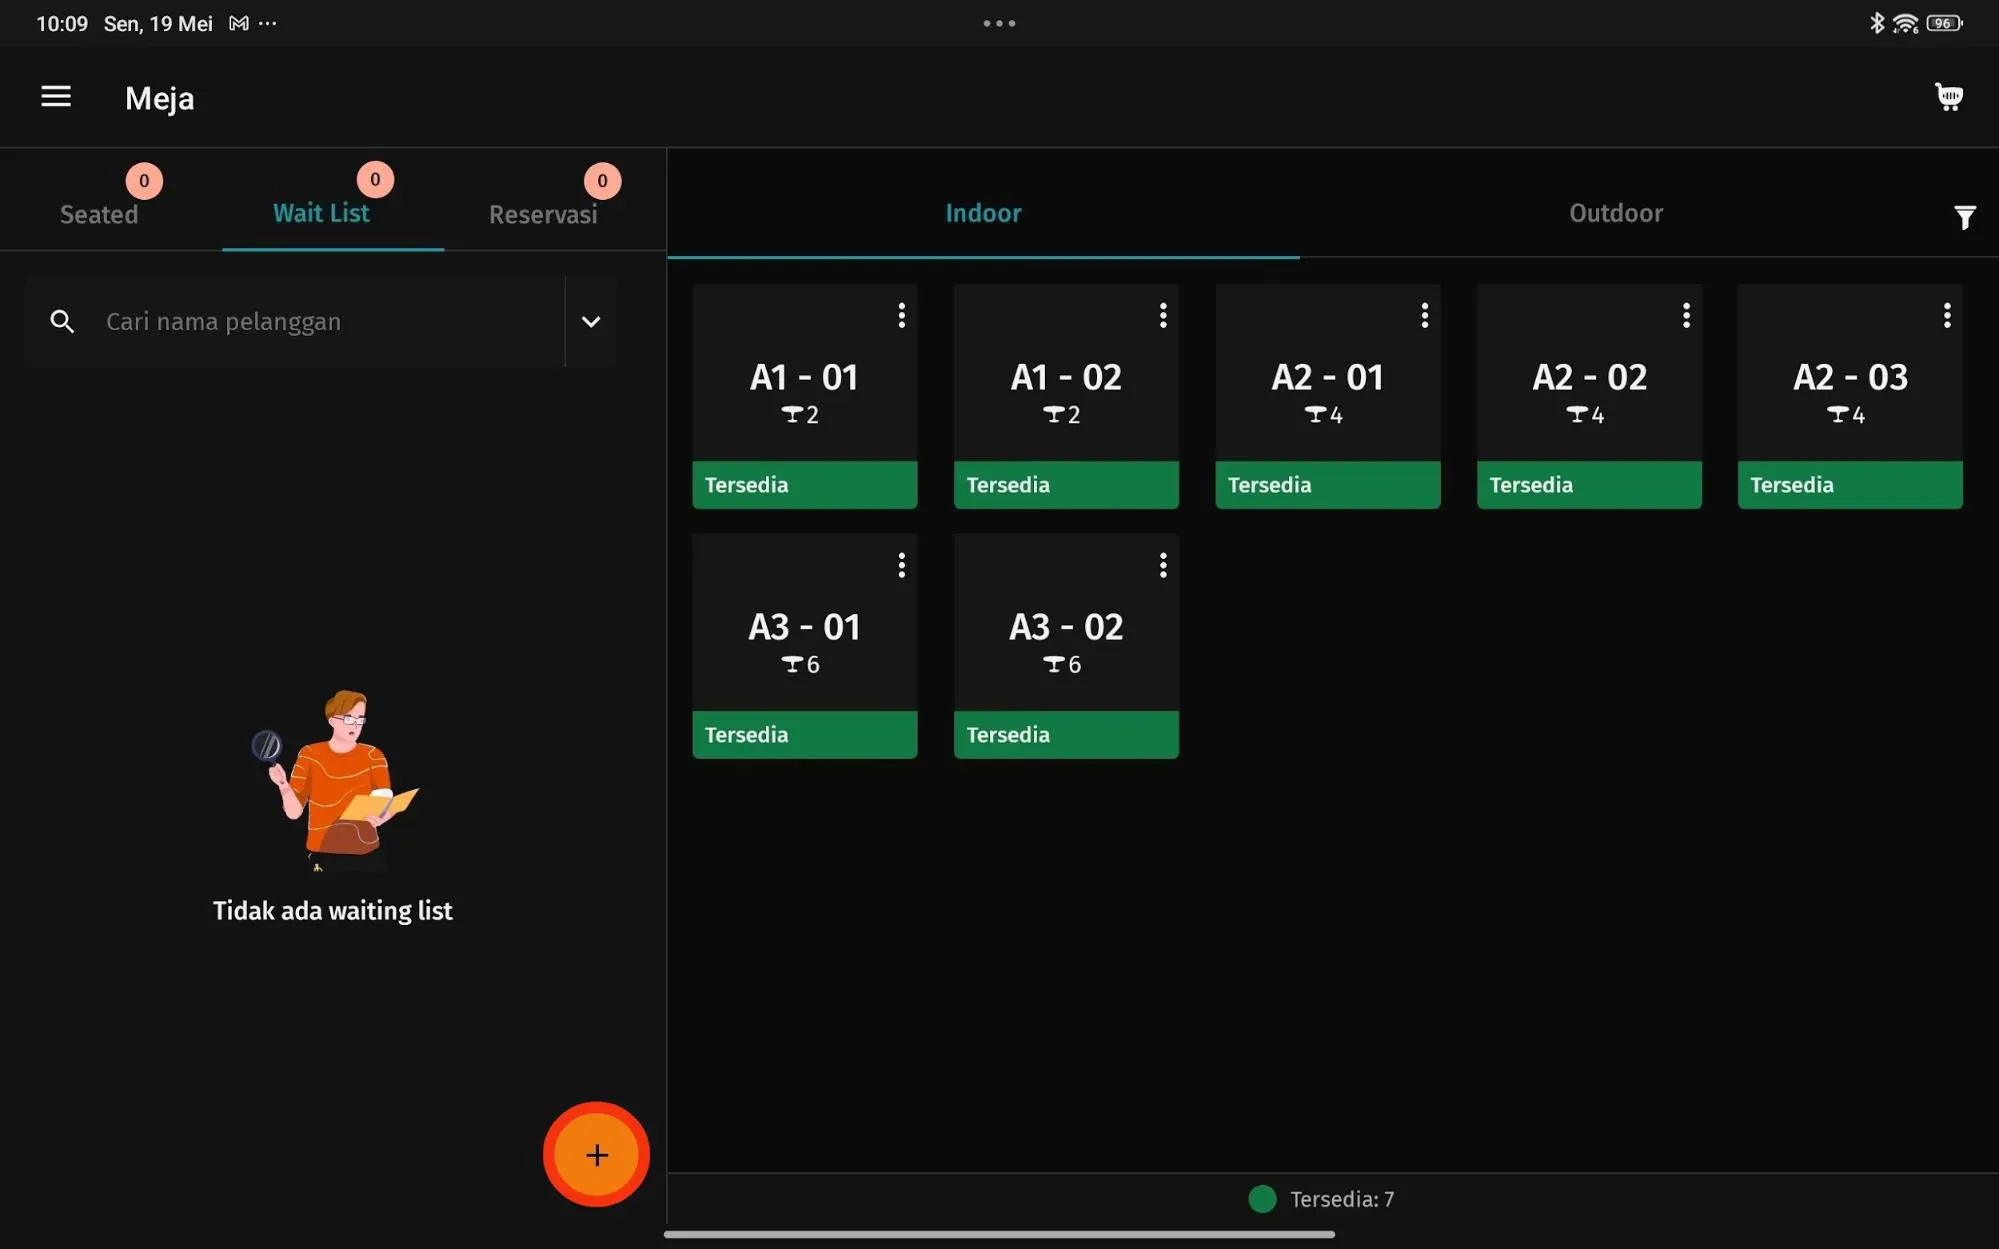
Task: Select the Wait List tab
Action: click(x=321, y=213)
